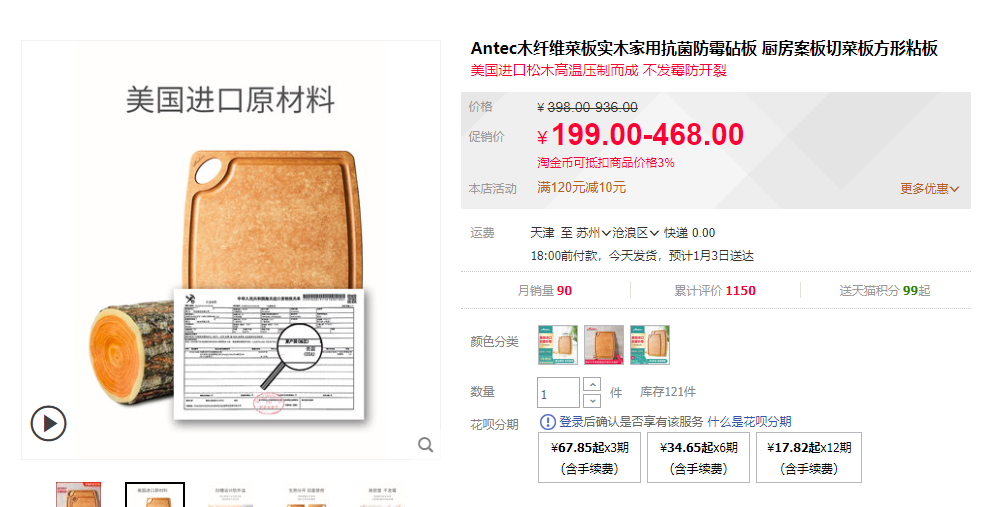Open 累计评价 1150 reviews
This screenshot has height=507, width=982.
tap(715, 290)
